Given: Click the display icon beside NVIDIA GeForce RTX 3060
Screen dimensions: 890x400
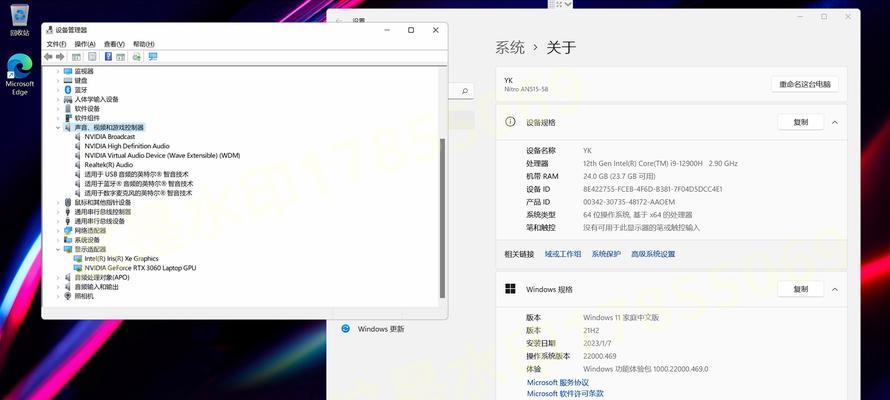Looking at the screenshot, I should [x=78, y=268].
